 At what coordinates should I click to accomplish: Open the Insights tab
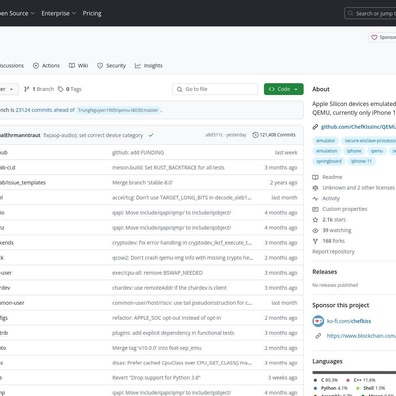coord(149,66)
